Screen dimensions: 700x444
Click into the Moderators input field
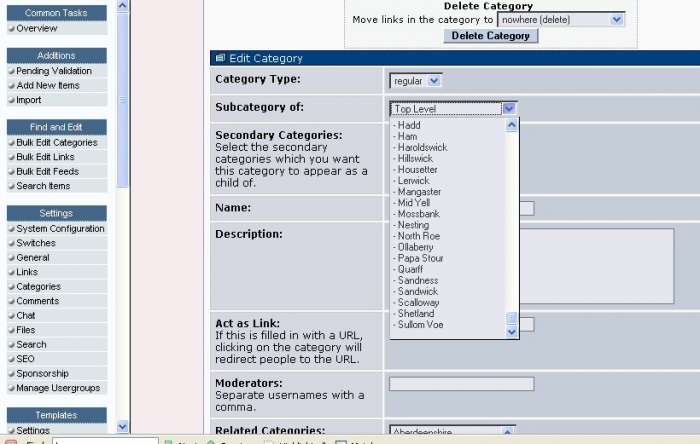point(462,384)
